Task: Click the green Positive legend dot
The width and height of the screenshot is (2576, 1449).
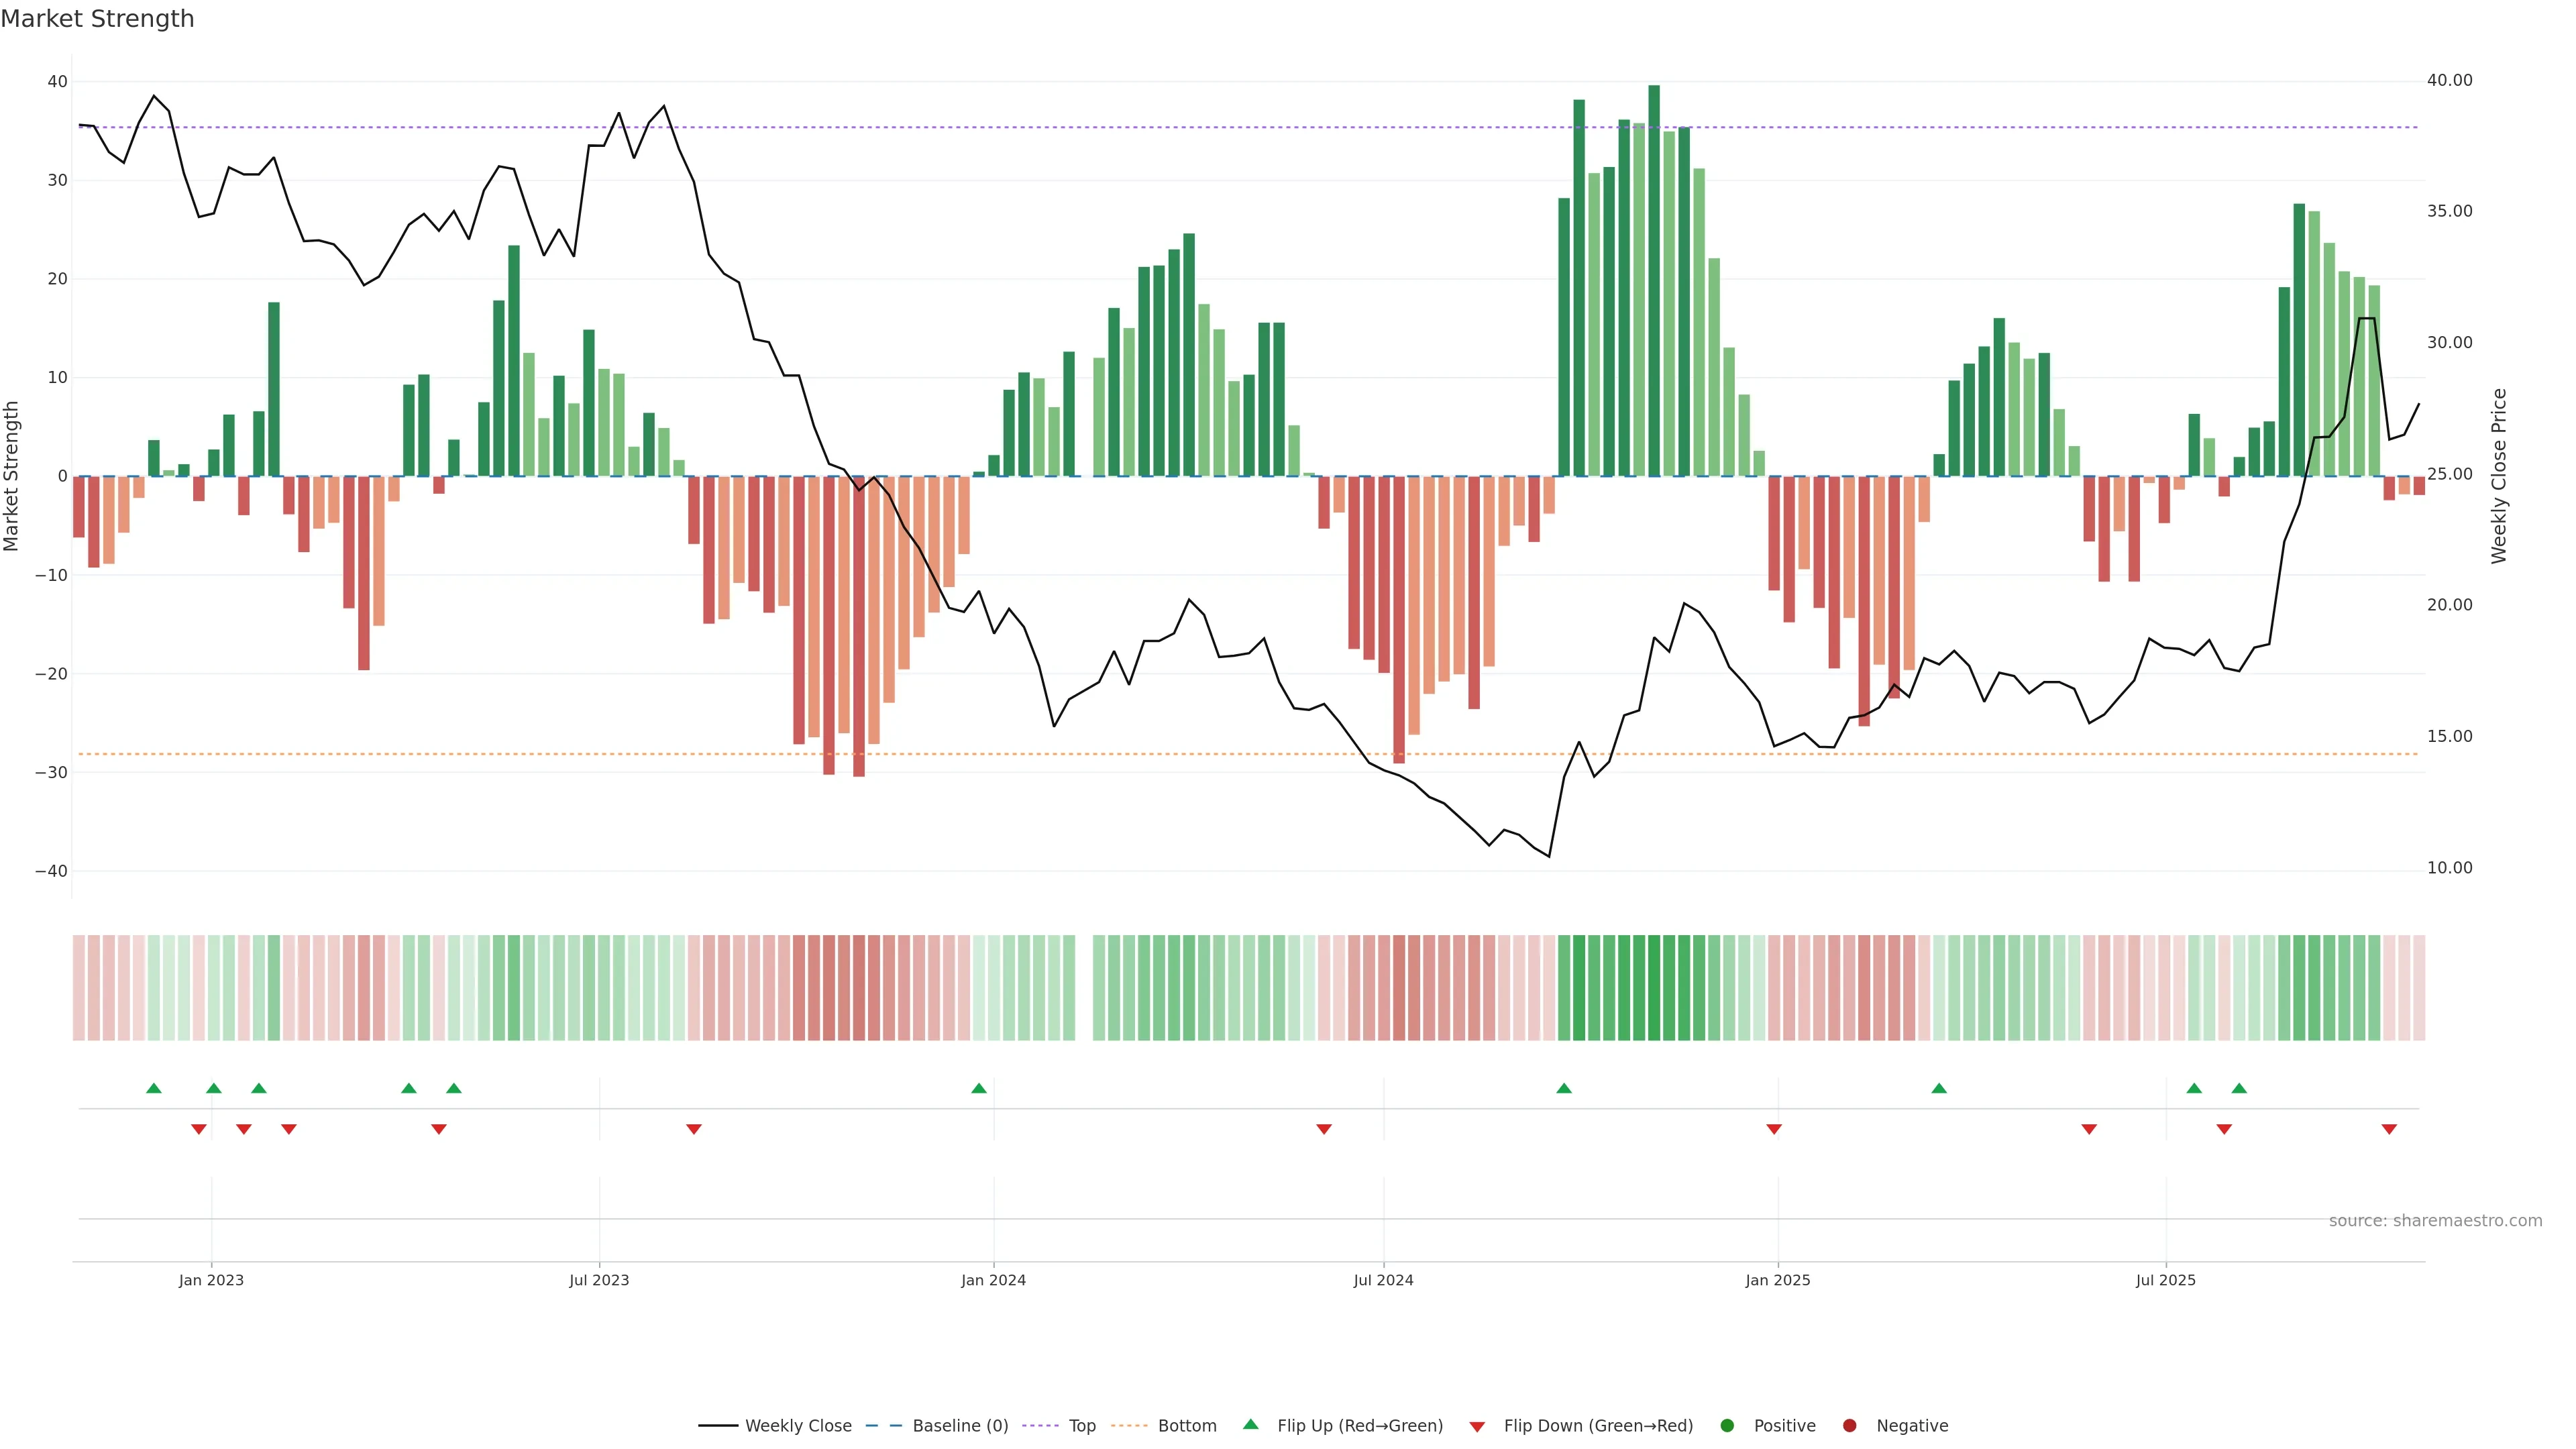Action: pyautogui.click(x=1727, y=1426)
